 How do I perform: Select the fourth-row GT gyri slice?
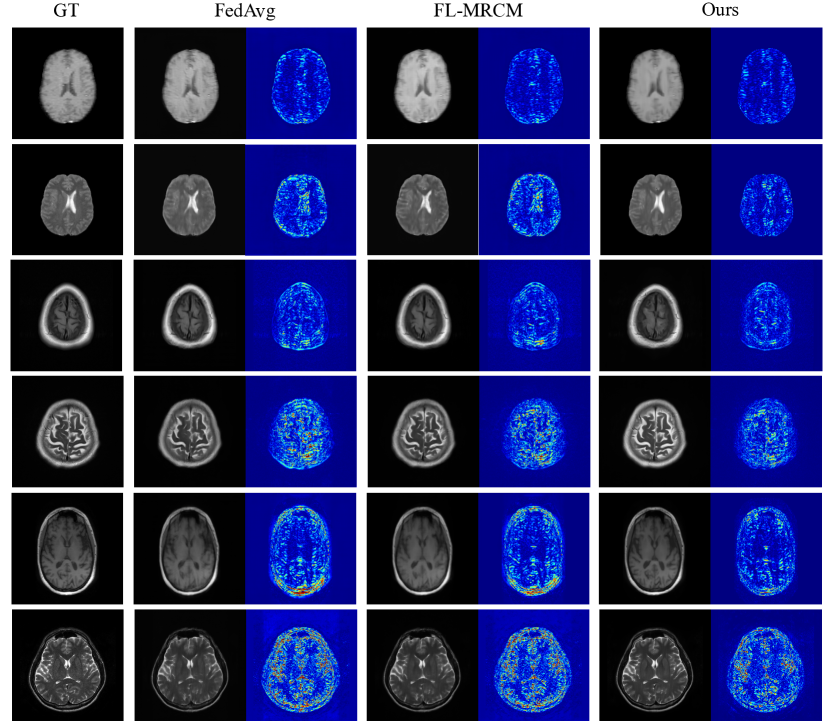(68, 431)
